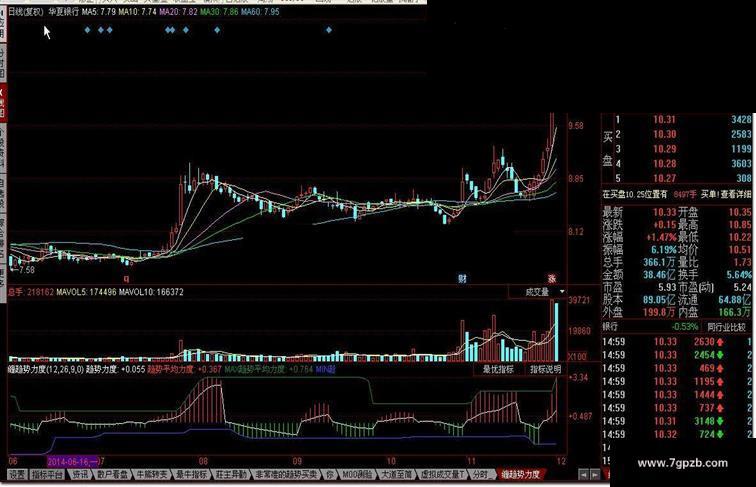Click the MA60: 7.95 indicator label
Screen dimensions: 756x487
click(260, 12)
